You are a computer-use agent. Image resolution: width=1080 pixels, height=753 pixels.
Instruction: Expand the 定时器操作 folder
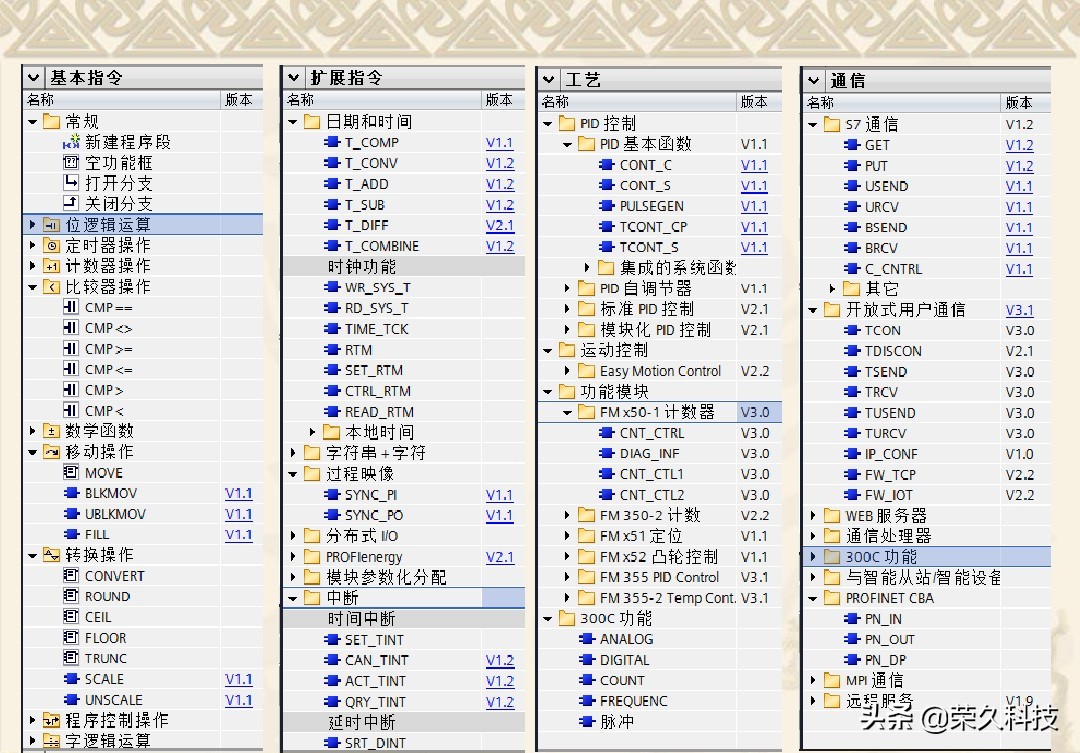(31, 246)
